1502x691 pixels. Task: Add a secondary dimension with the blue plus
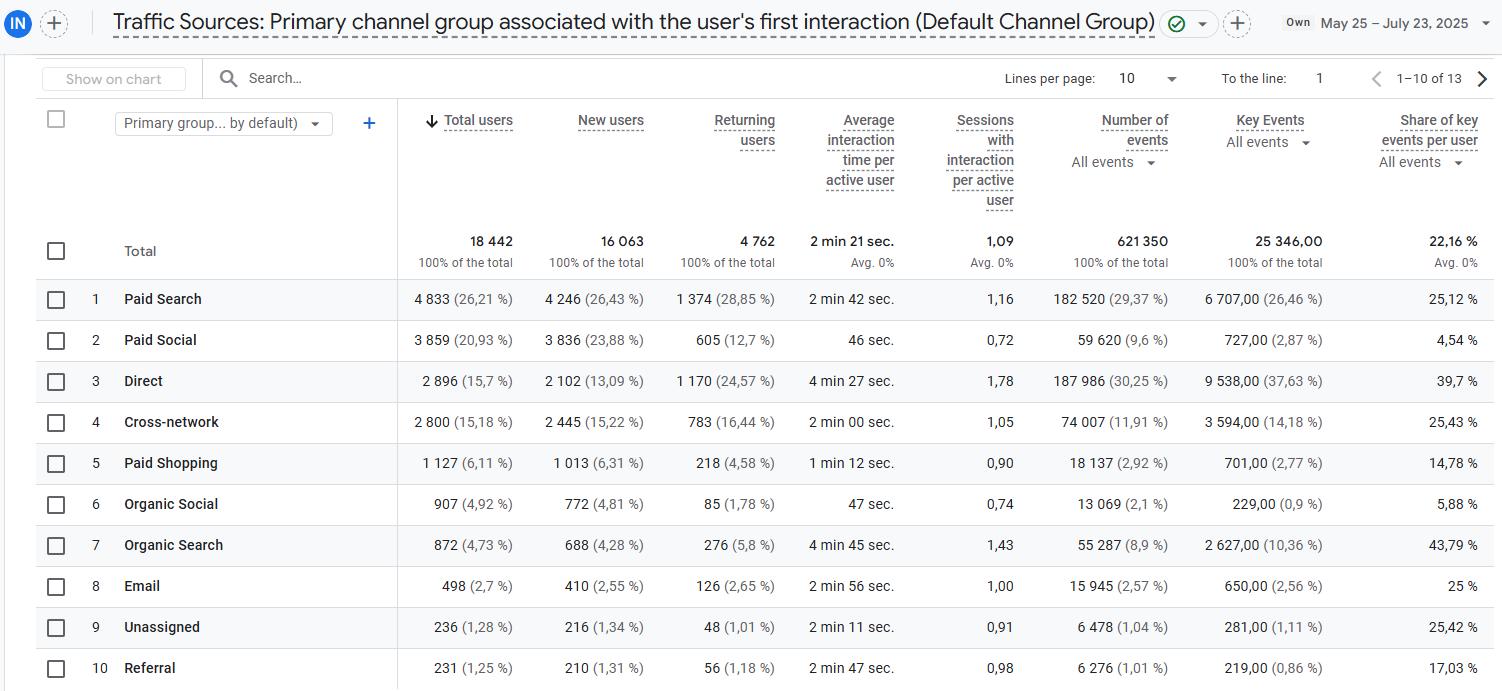click(369, 123)
